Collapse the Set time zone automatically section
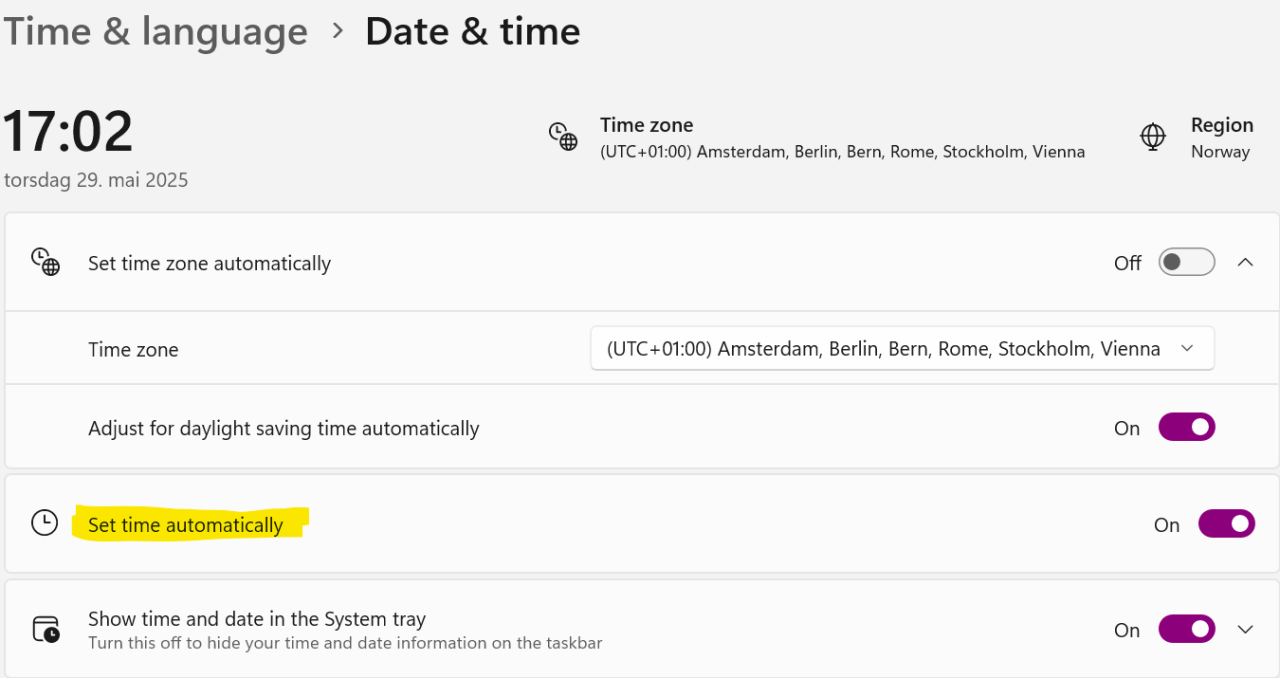 (x=1245, y=262)
